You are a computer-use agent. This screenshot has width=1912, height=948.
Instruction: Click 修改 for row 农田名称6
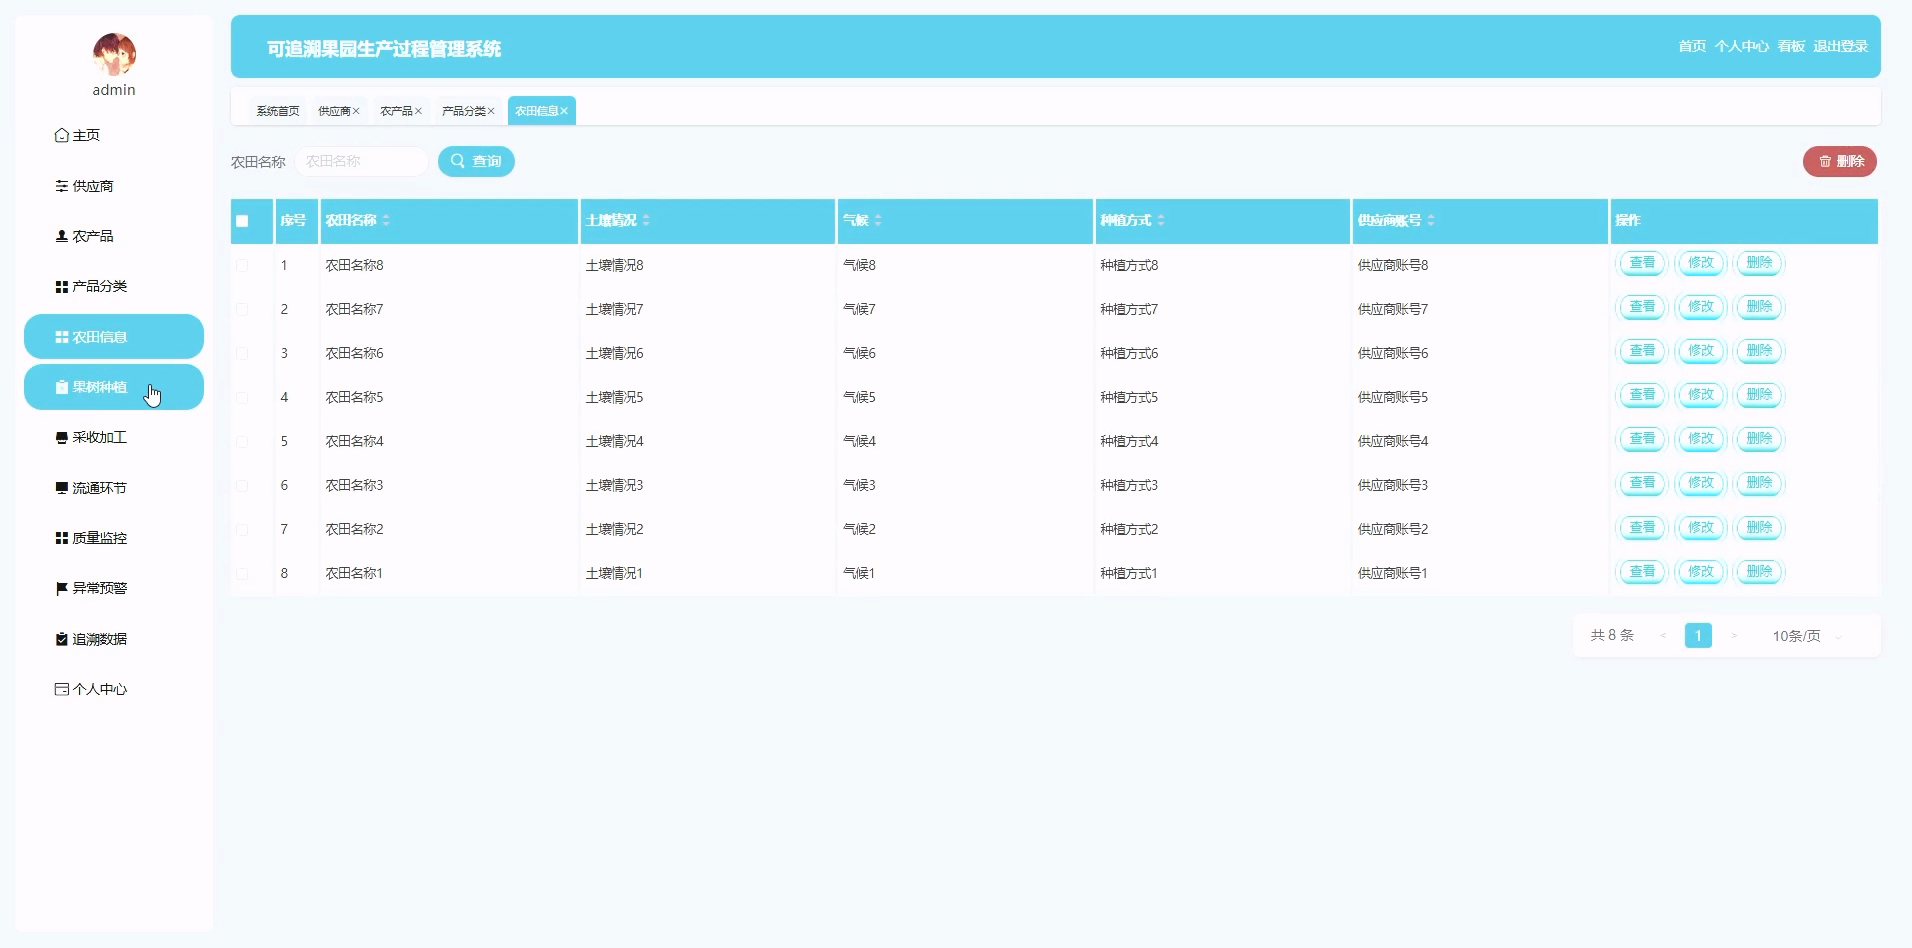coord(1700,351)
